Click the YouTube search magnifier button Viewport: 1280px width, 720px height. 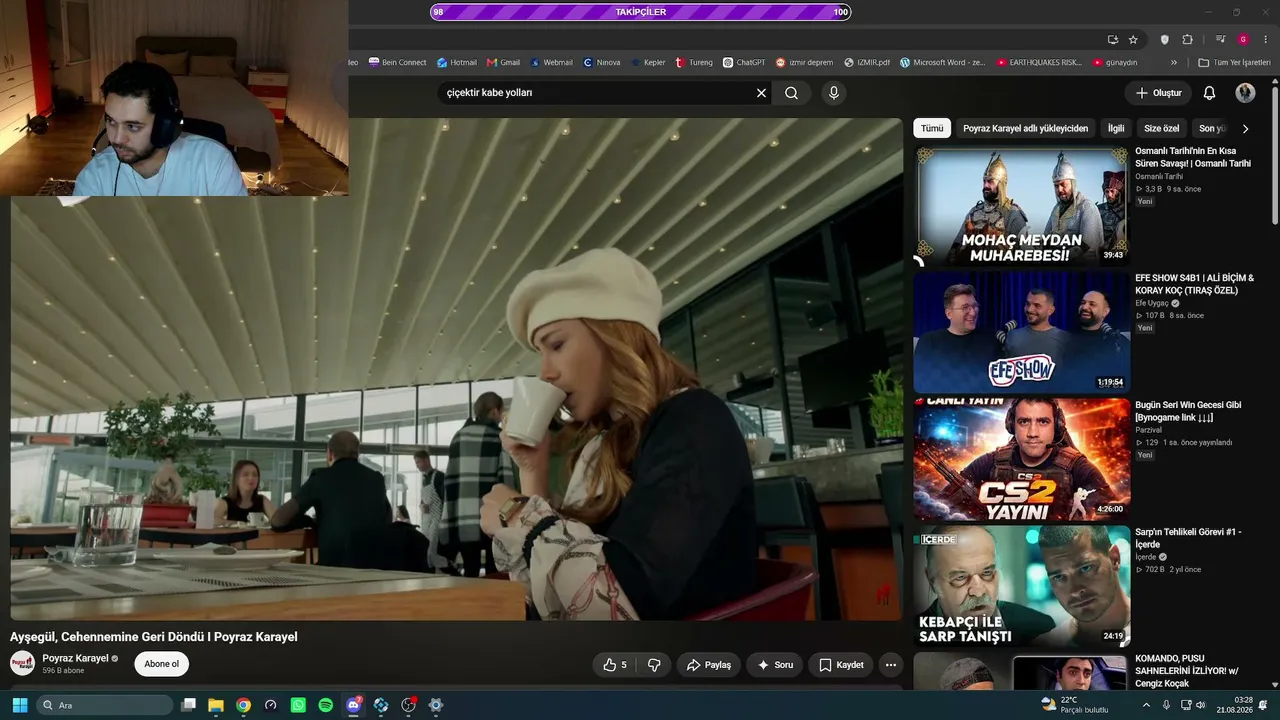(791, 93)
